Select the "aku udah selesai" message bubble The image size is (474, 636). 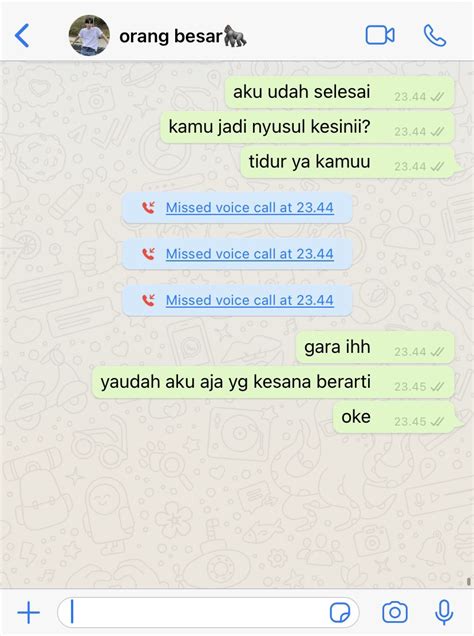339,92
